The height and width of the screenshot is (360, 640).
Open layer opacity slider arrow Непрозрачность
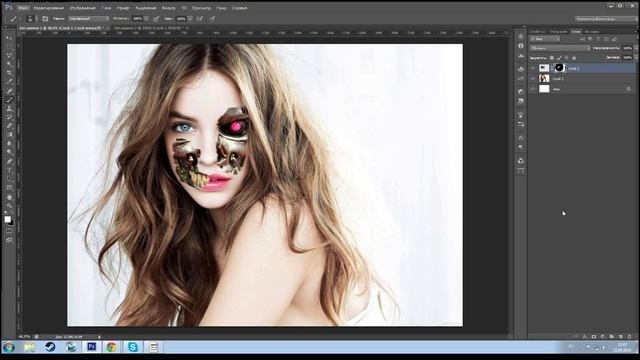[636, 48]
